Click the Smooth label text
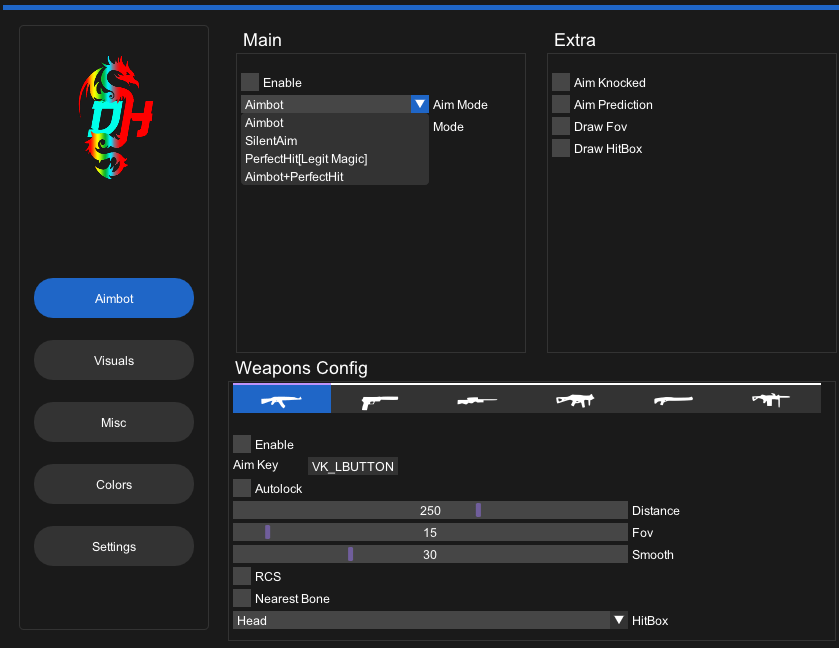The height and width of the screenshot is (648, 839). (653, 554)
